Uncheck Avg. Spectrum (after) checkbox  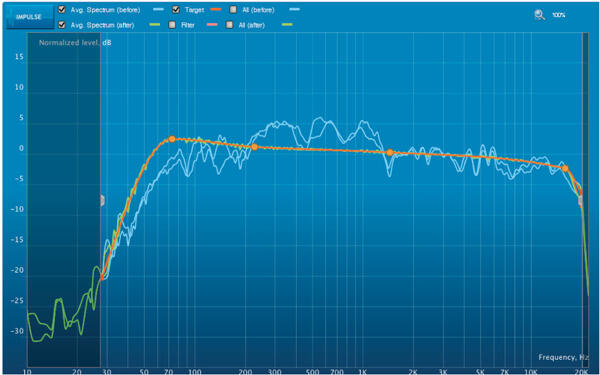(x=61, y=24)
